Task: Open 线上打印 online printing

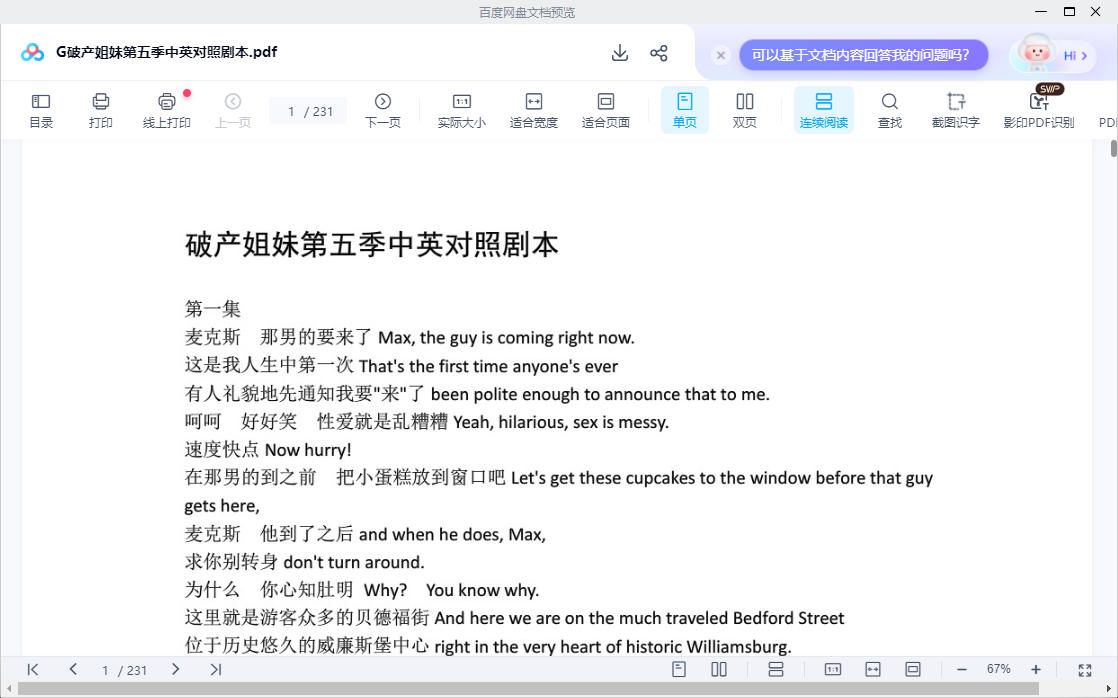Action: point(166,110)
